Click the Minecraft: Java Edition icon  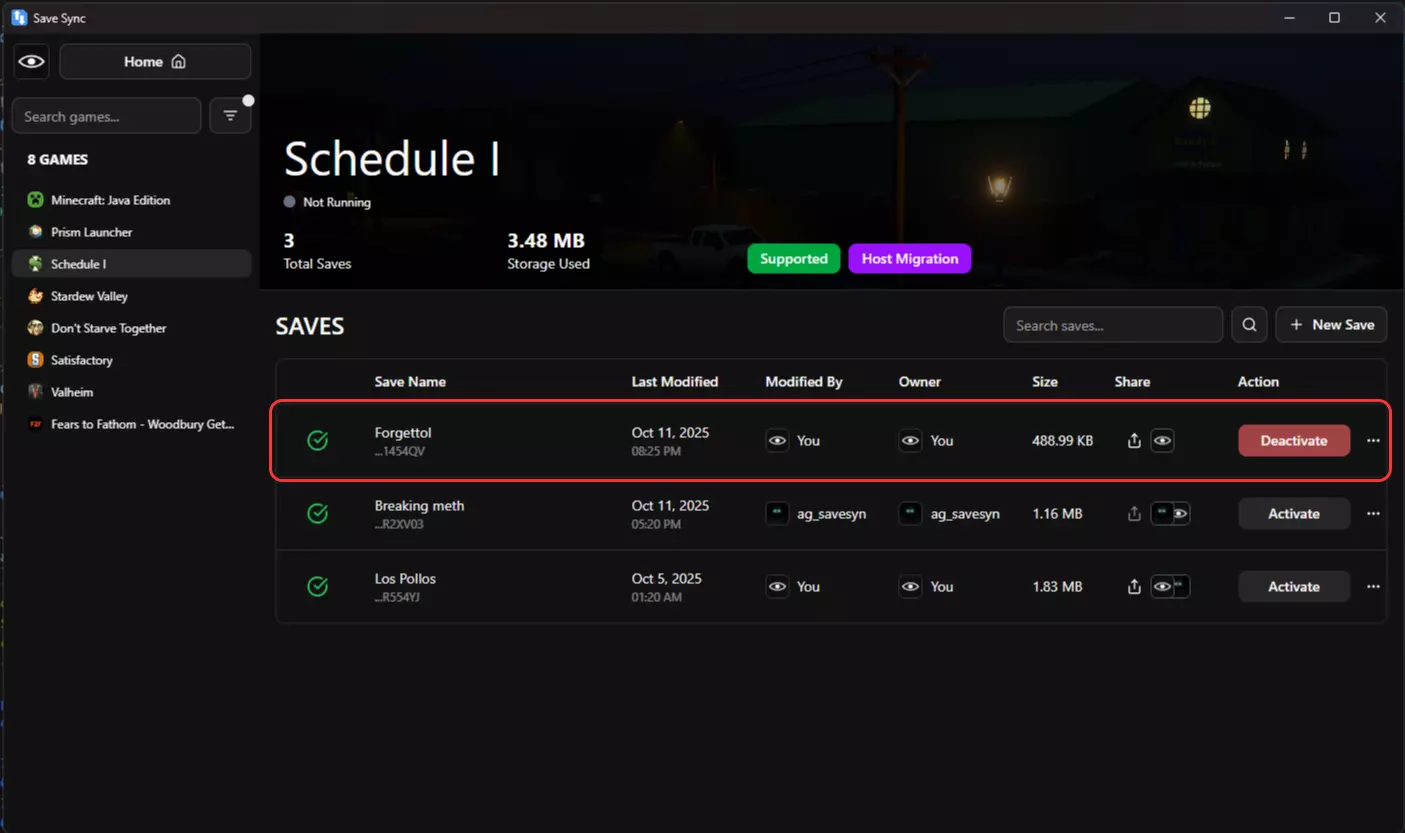click(36, 200)
